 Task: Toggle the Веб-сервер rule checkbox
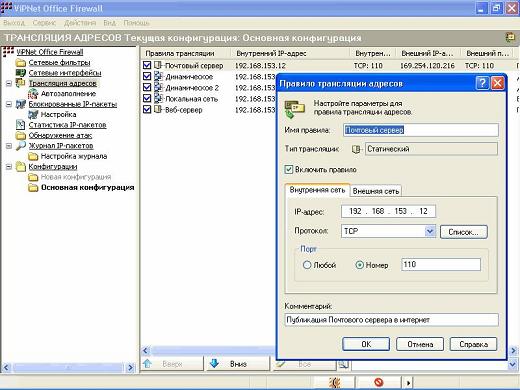click(x=147, y=109)
